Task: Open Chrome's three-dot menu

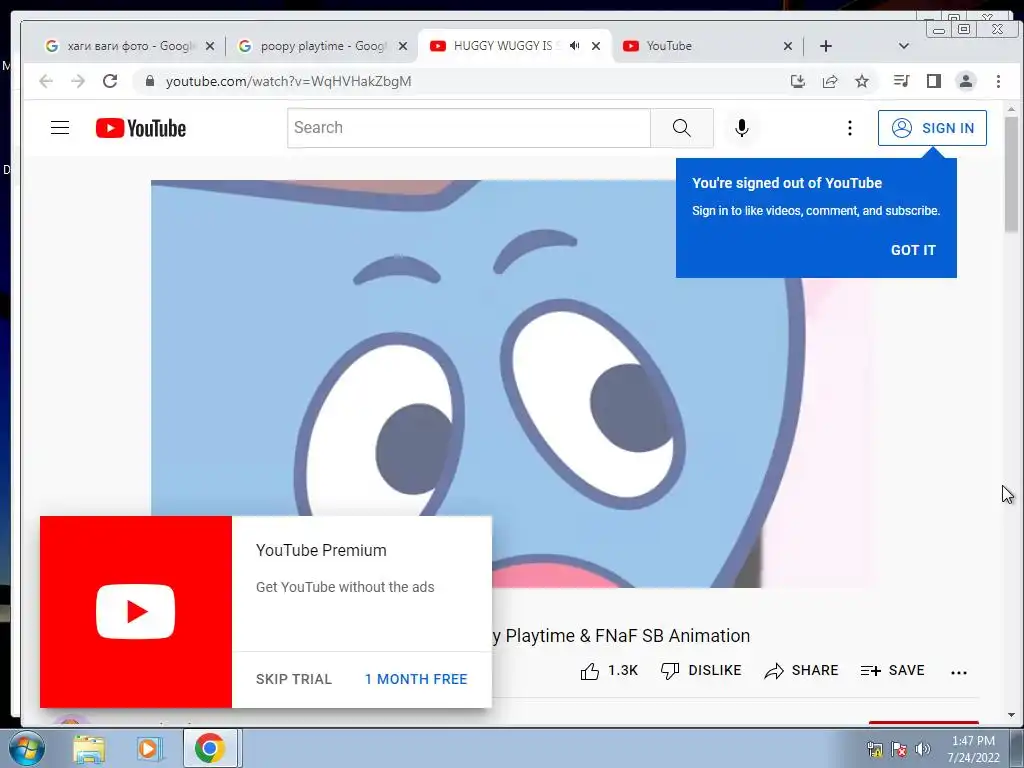Action: pyautogui.click(x=998, y=81)
